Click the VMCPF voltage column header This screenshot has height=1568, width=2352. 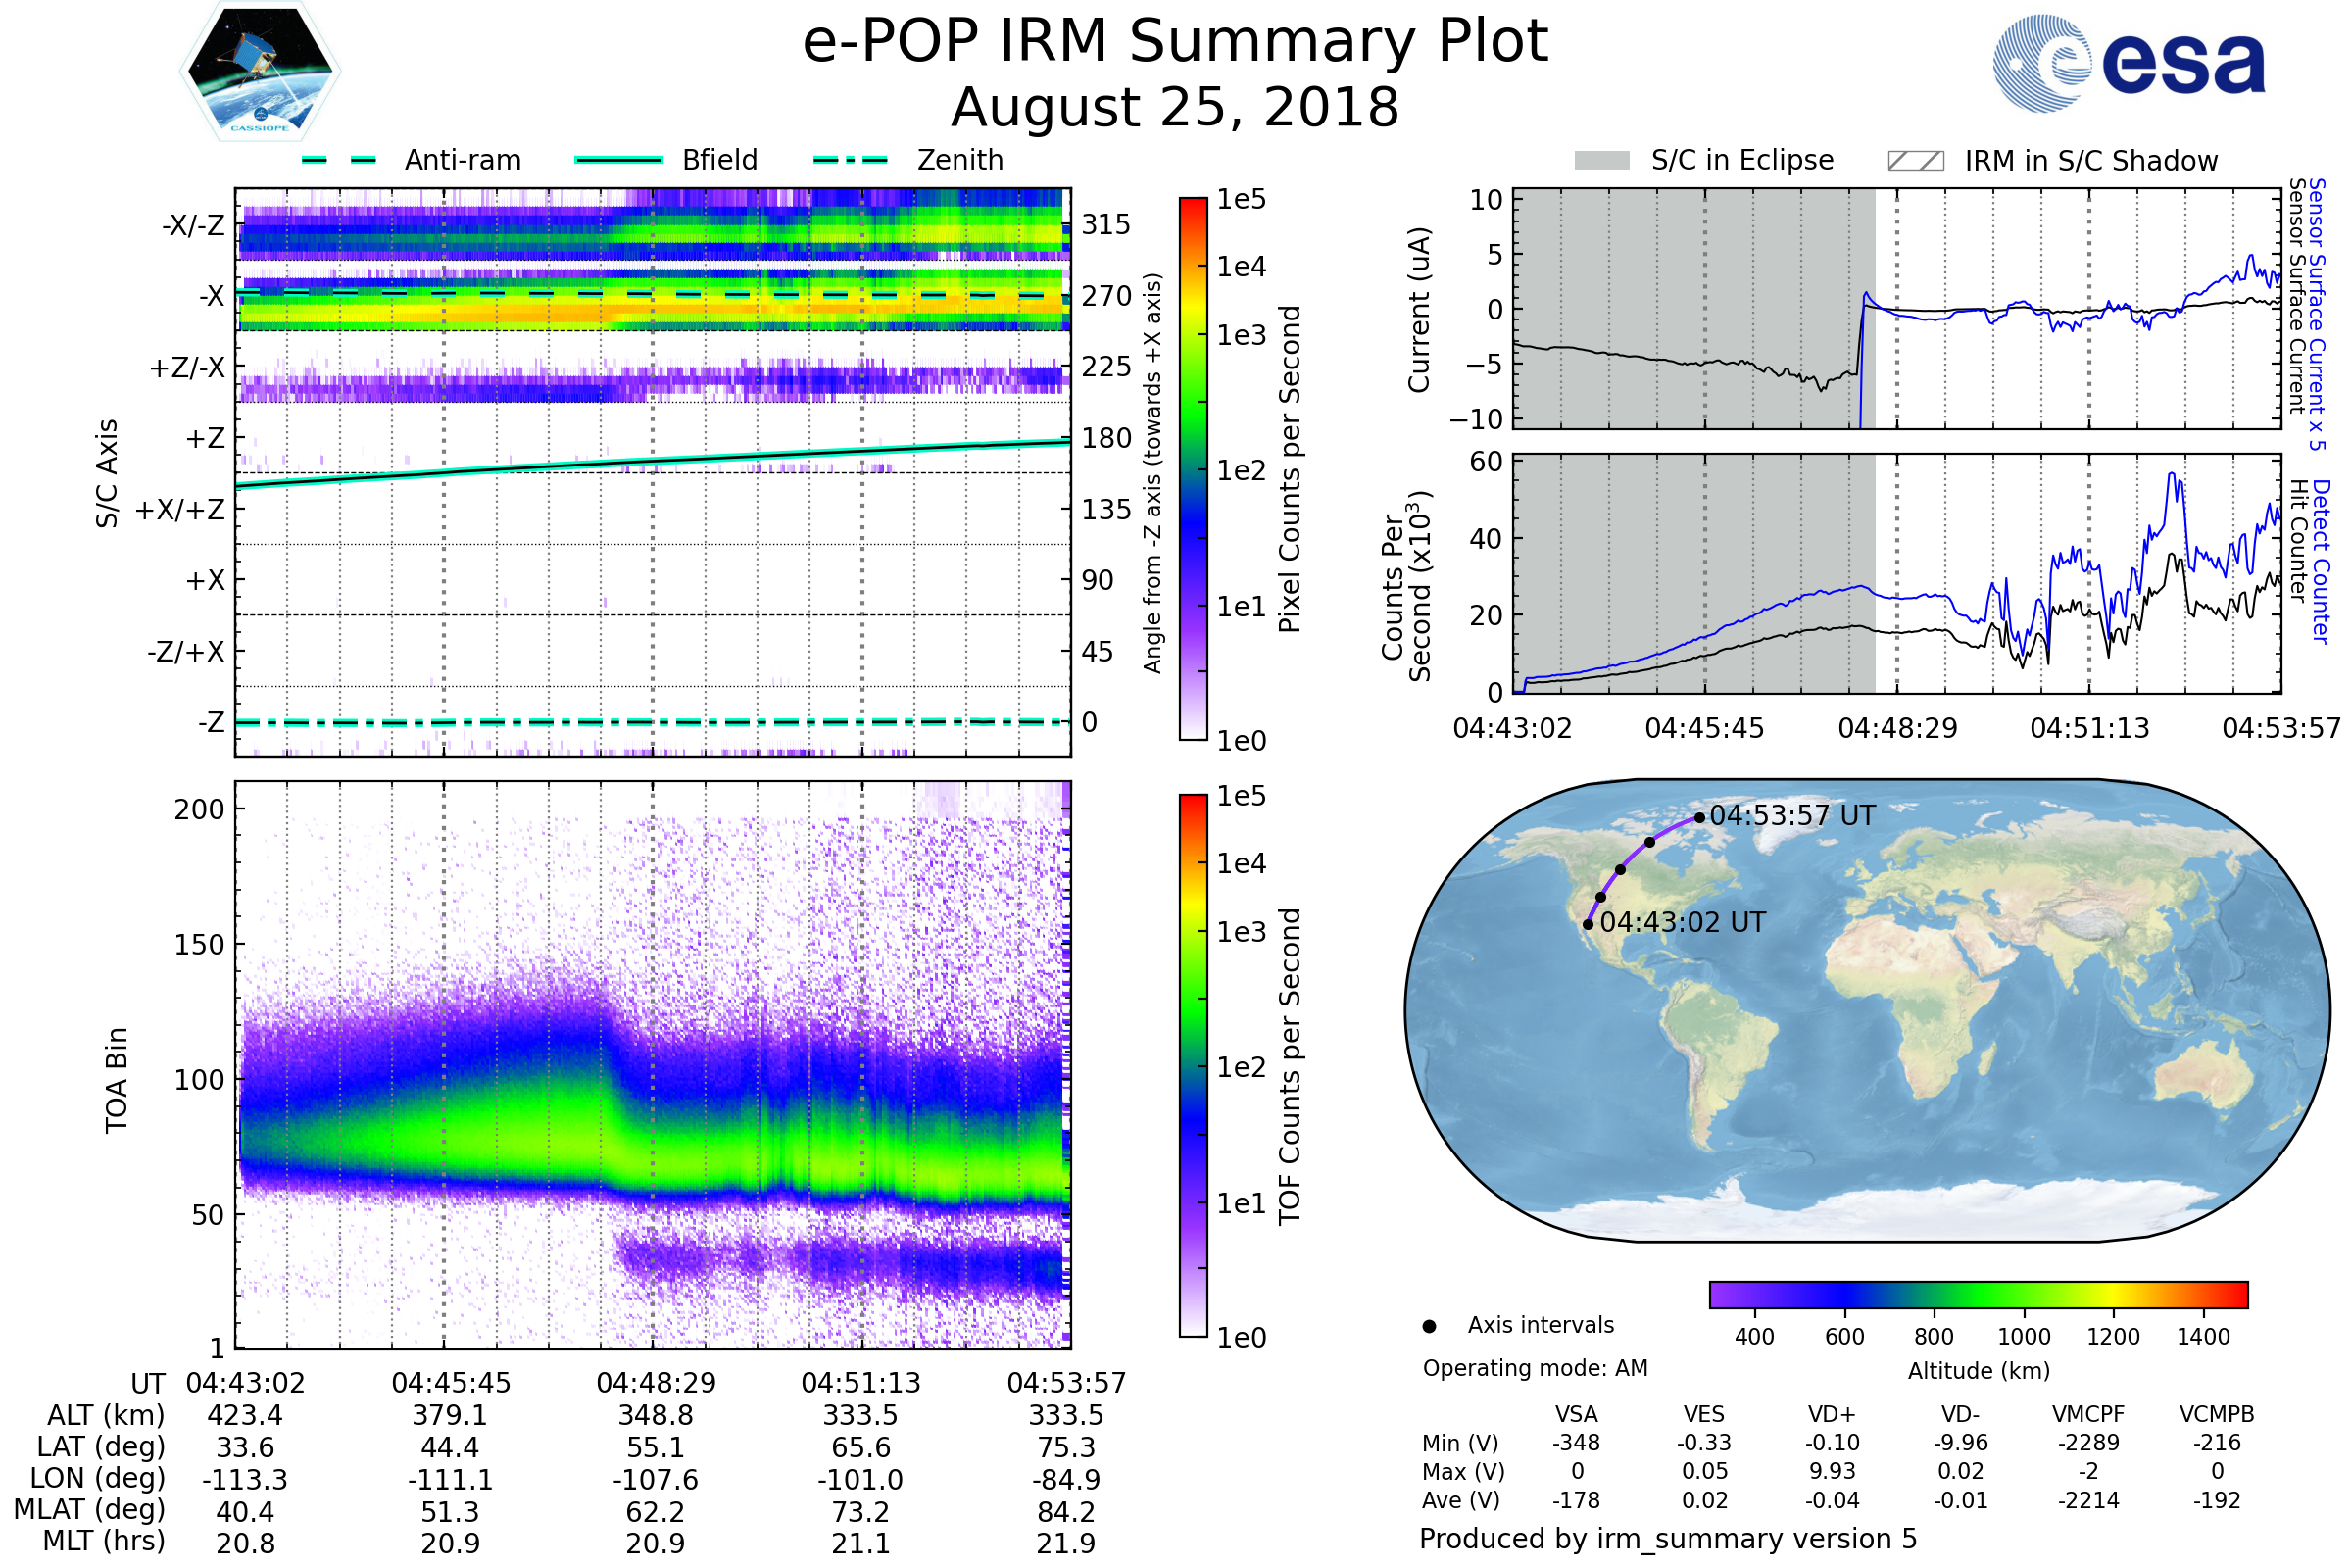tap(2088, 1414)
